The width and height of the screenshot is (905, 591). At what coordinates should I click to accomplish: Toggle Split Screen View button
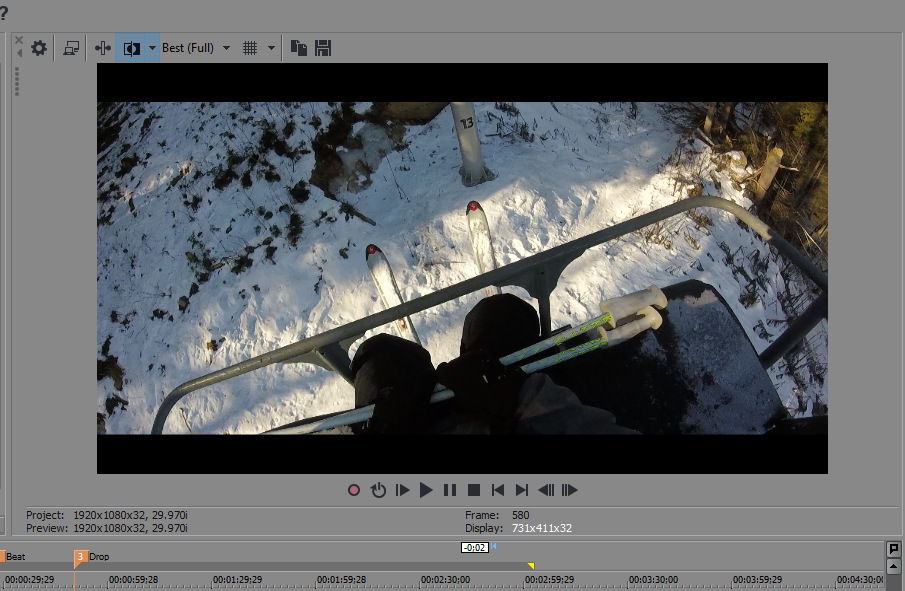pyautogui.click(x=131, y=48)
